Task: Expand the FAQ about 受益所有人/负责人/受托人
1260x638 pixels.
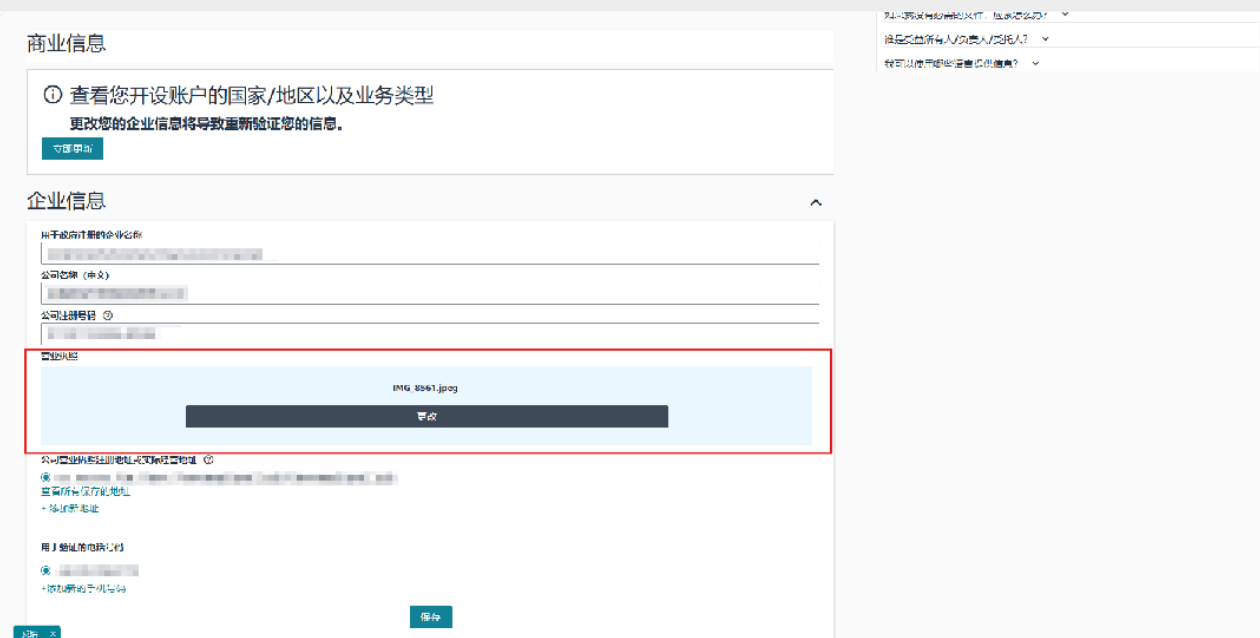Action: (1045, 39)
